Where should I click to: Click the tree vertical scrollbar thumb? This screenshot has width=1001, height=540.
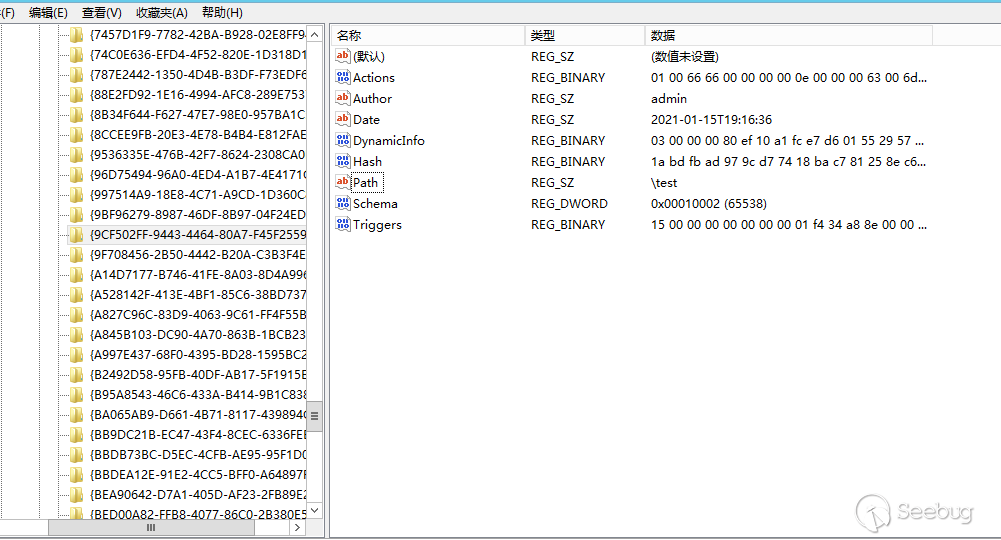point(315,416)
